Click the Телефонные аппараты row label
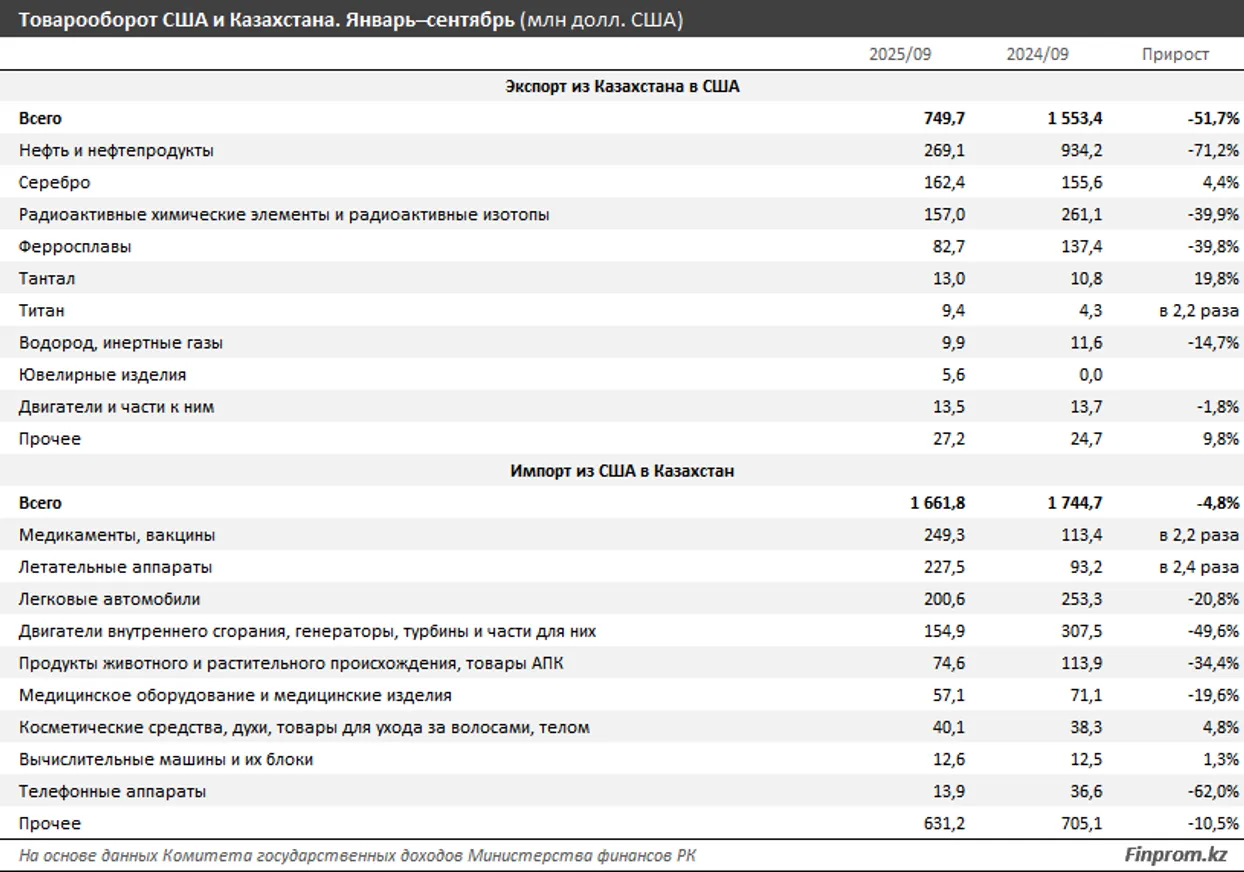This screenshot has height=872, width=1244. (112, 791)
